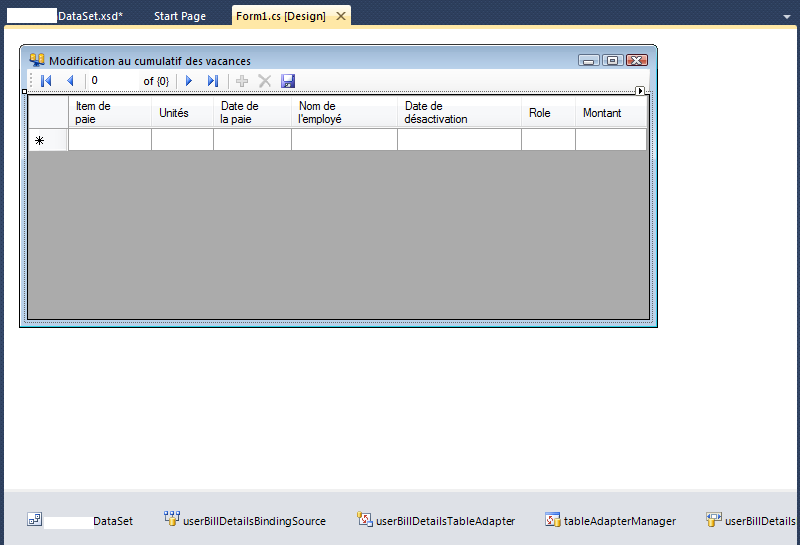Click the Move Last navigator icon

(x=212, y=81)
